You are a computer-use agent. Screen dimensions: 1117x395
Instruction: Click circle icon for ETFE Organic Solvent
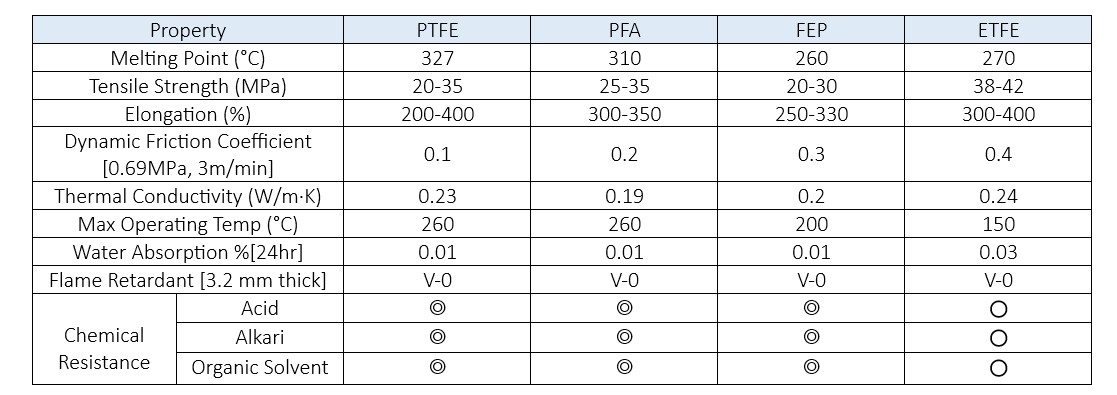coord(998,368)
